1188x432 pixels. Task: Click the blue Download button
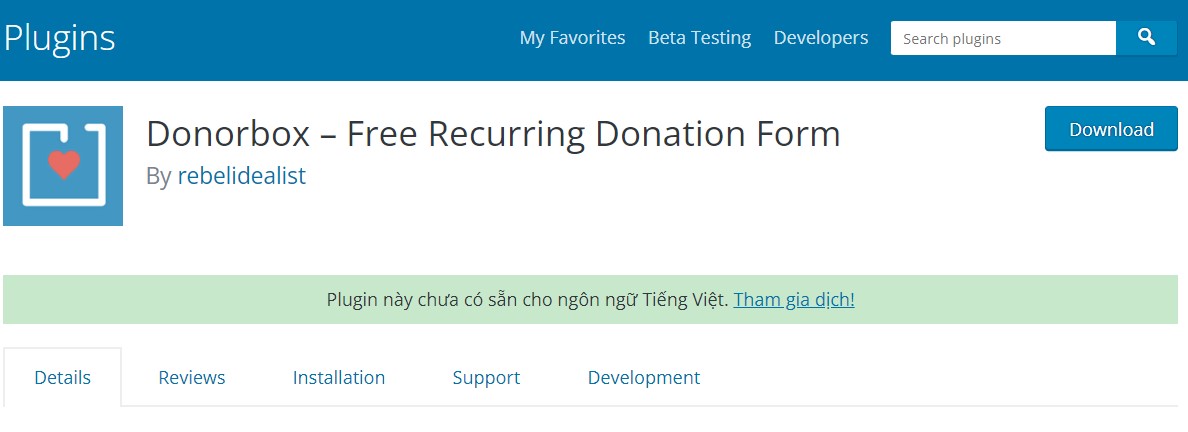(1111, 129)
